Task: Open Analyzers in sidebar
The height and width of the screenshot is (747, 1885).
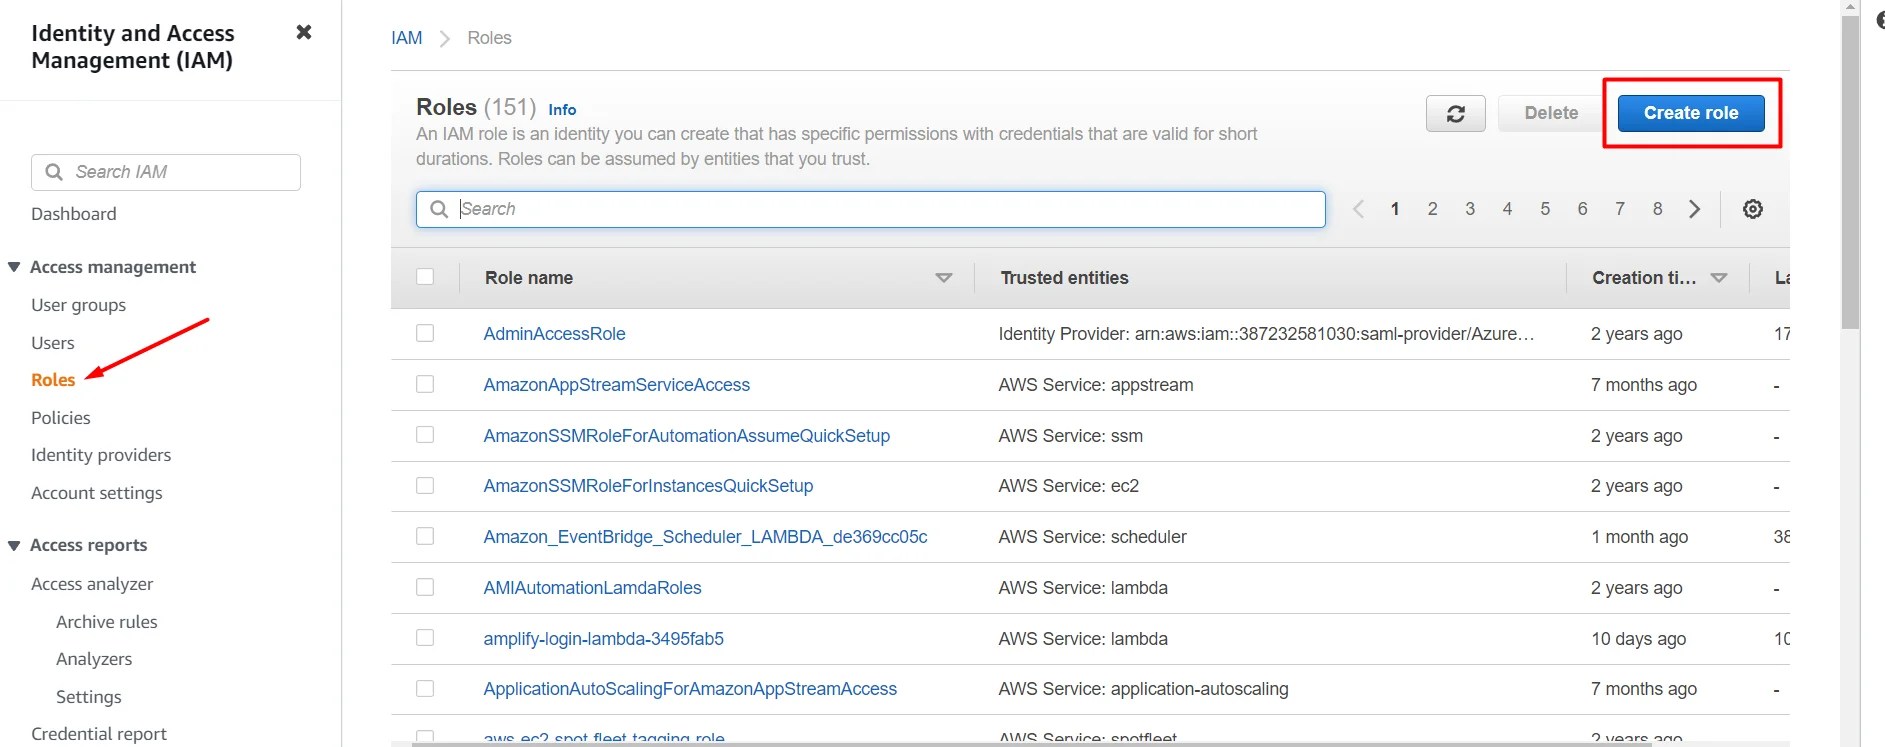Action: point(94,659)
